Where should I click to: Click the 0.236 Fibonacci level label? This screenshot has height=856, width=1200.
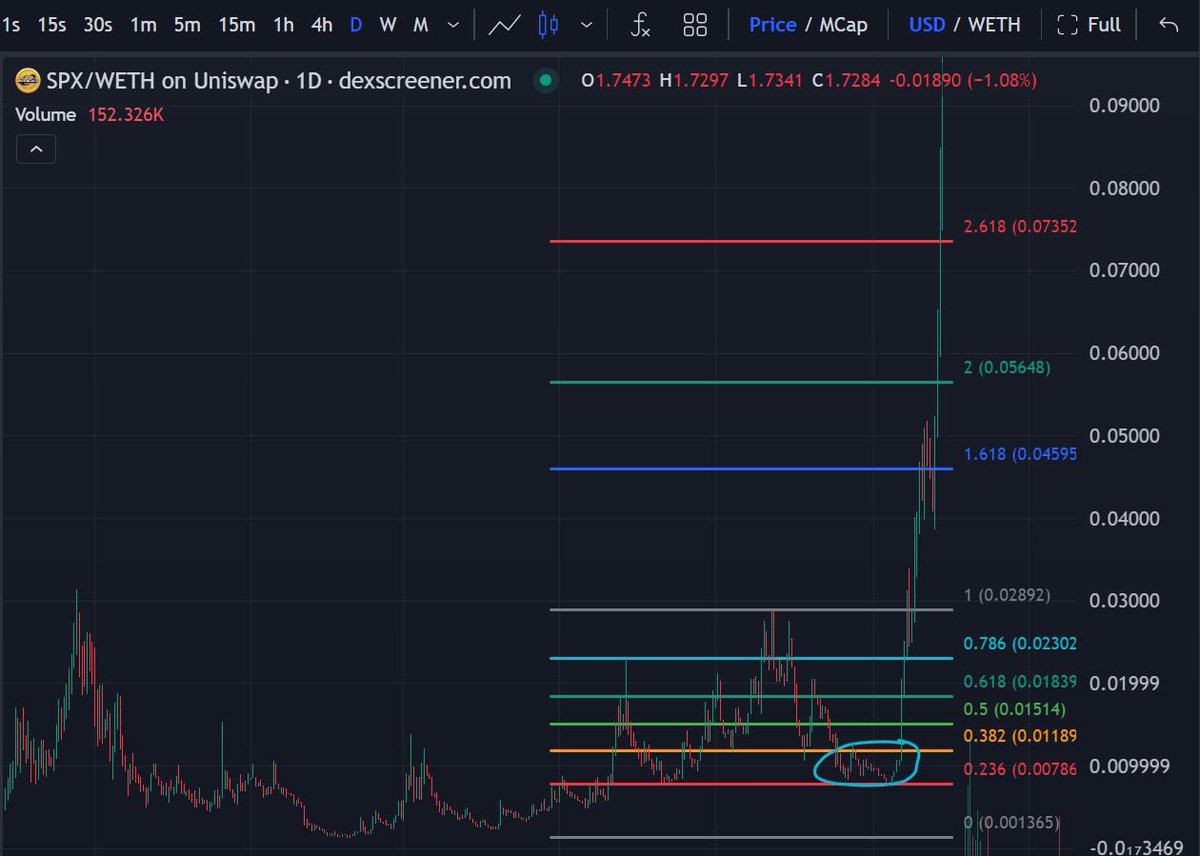click(1020, 769)
